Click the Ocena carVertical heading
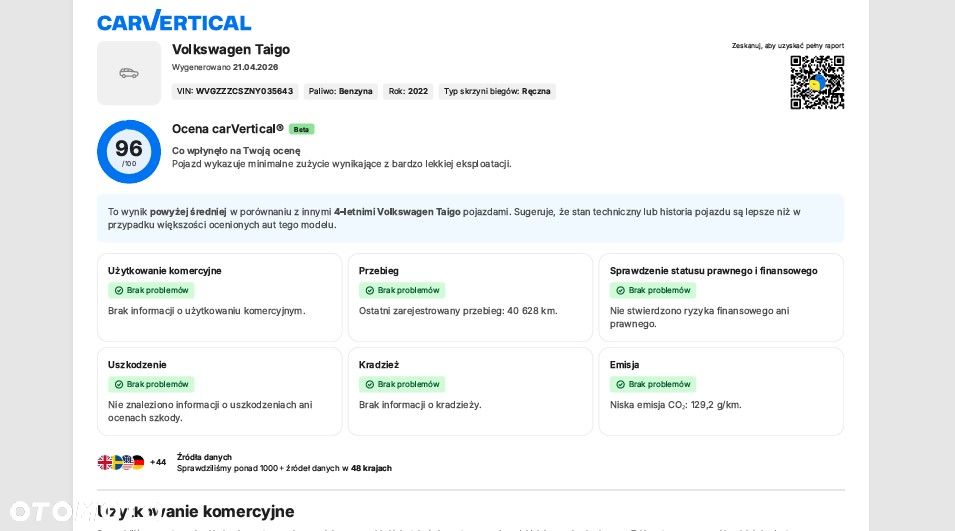The image size is (955, 531). pos(228,128)
